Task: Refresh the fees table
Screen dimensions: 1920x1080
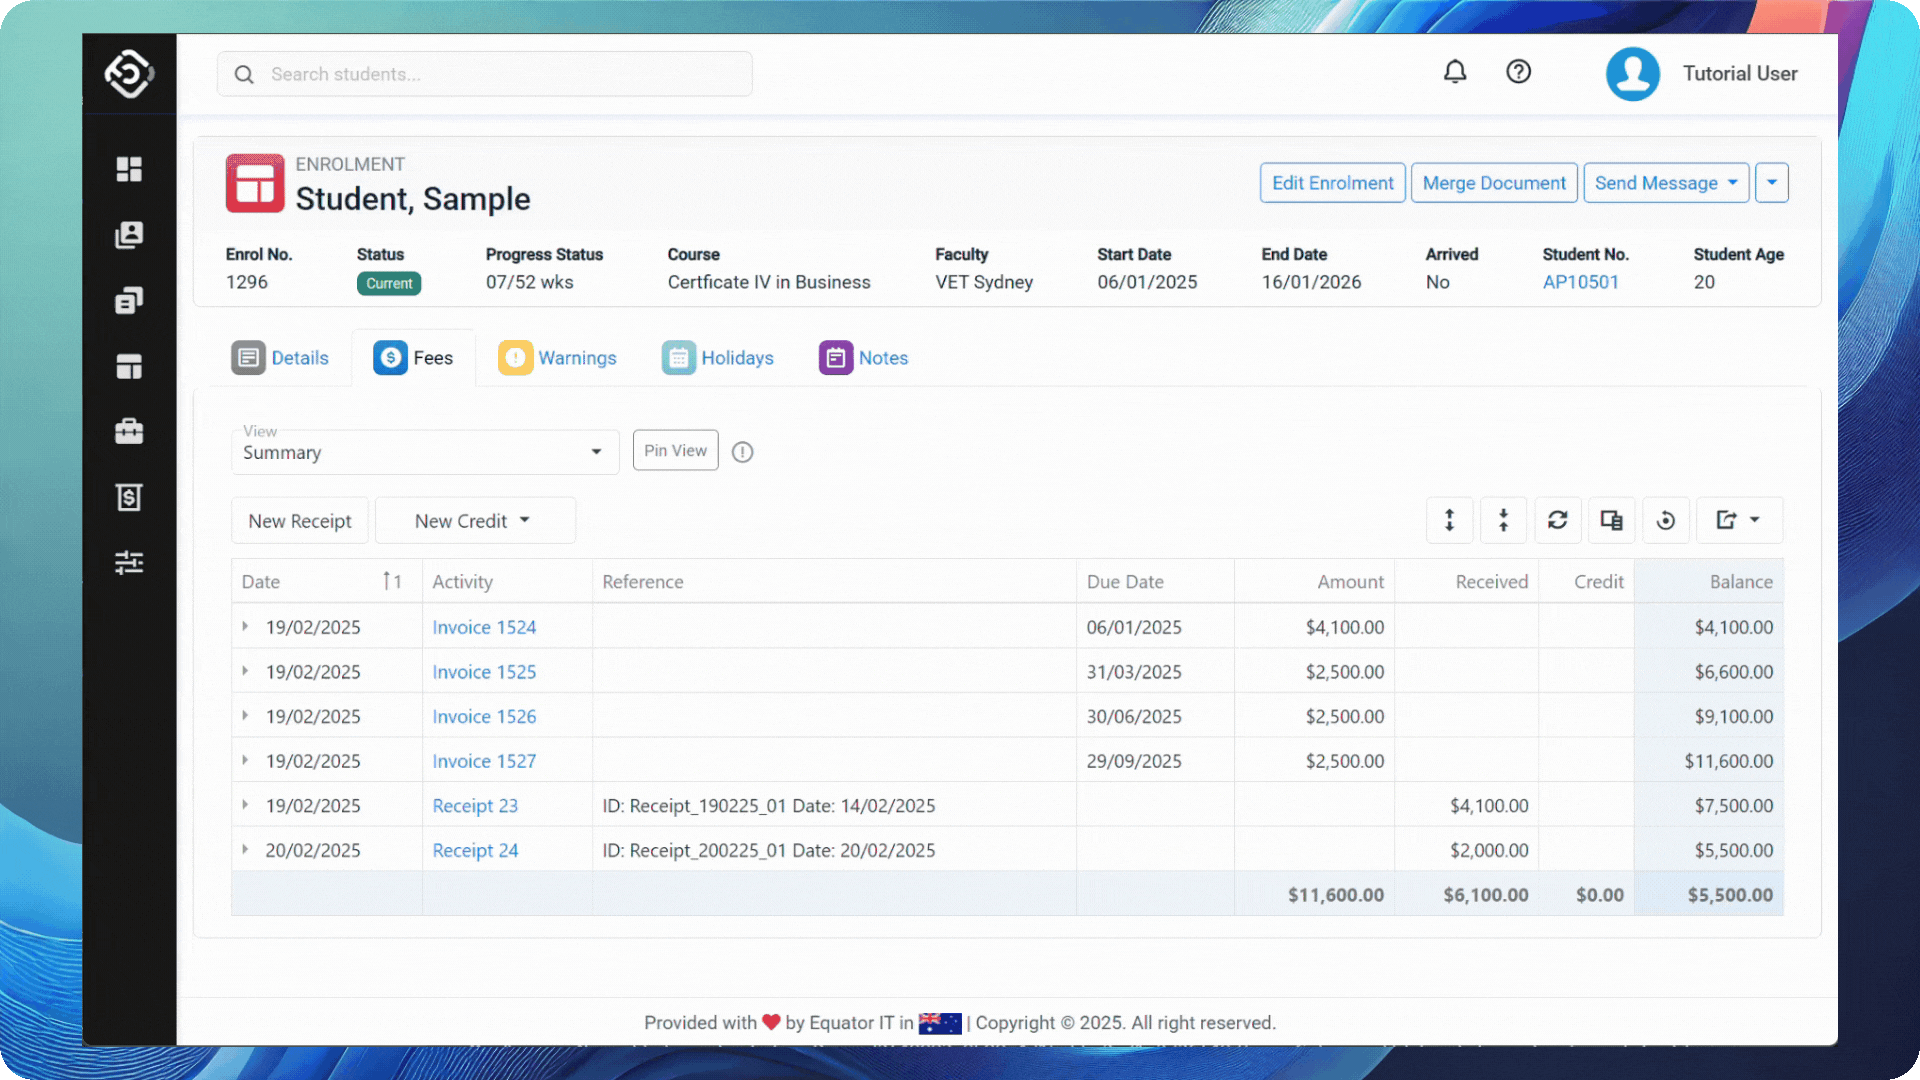Action: point(1557,520)
